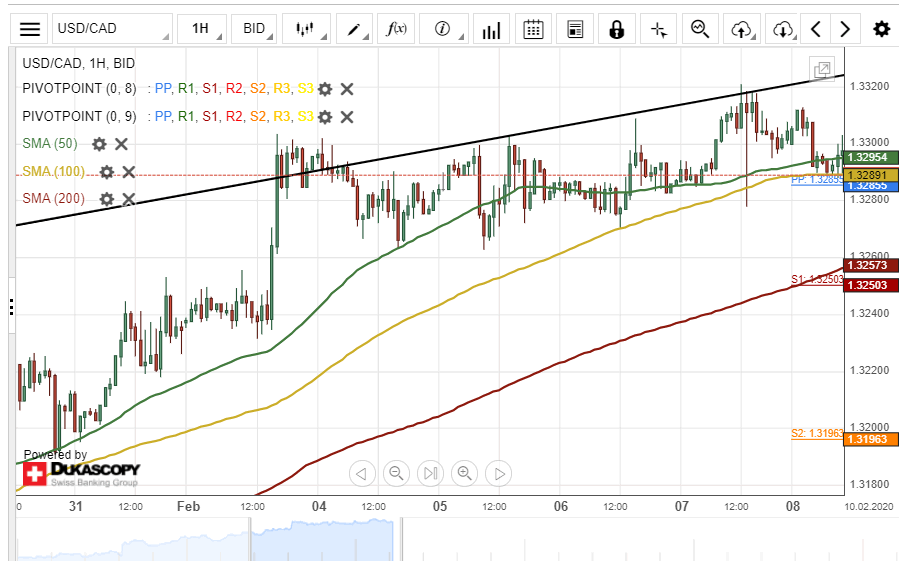Zoom out with round minus magnifier

click(396, 474)
